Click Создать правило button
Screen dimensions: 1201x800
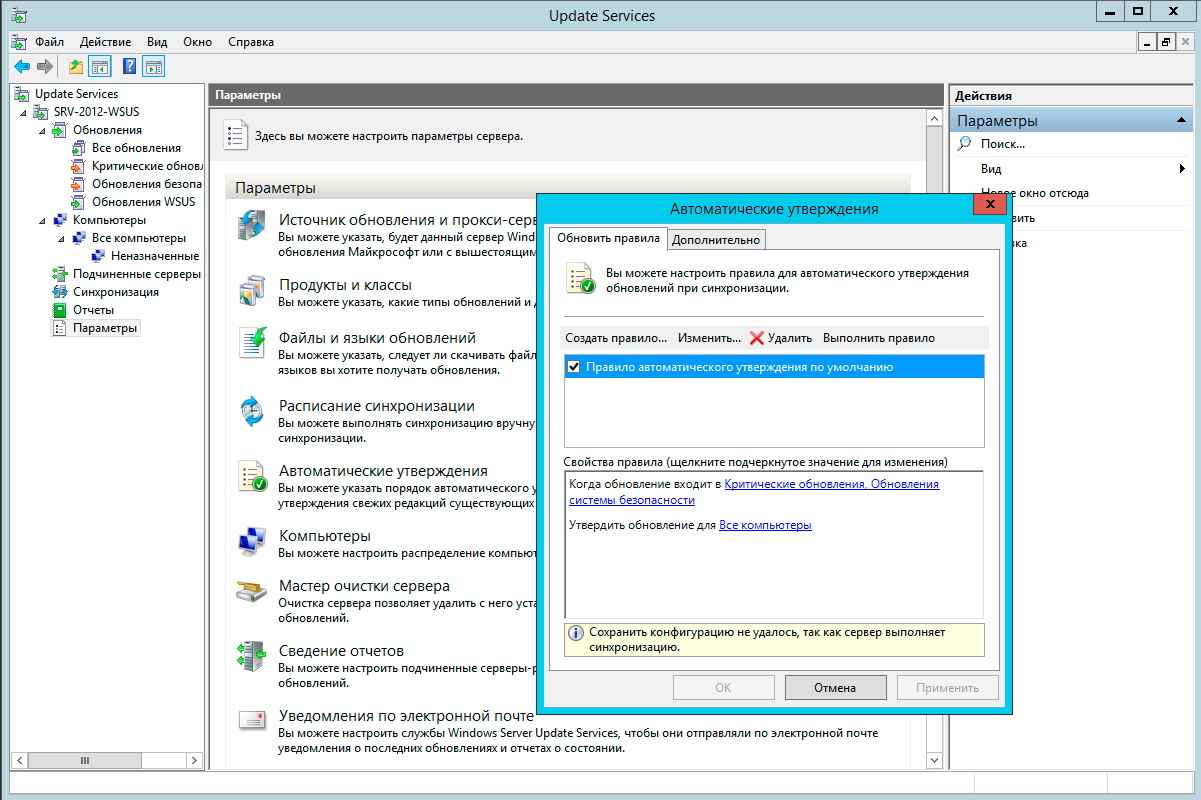click(x=615, y=338)
